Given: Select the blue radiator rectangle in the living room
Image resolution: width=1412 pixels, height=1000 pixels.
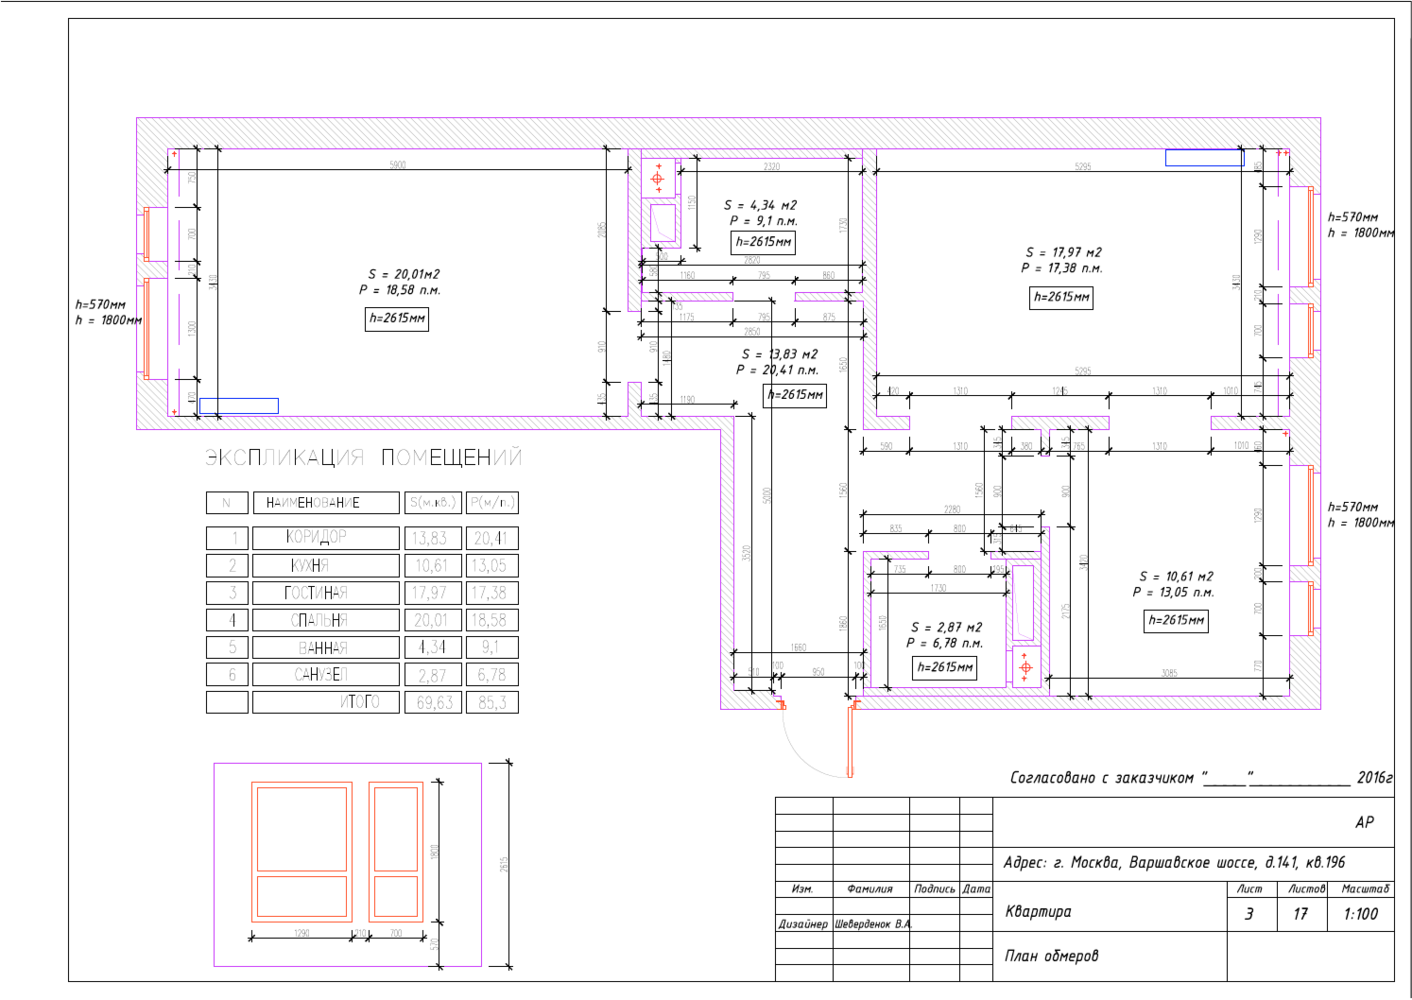Looking at the screenshot, I should tap(1204, 158).
